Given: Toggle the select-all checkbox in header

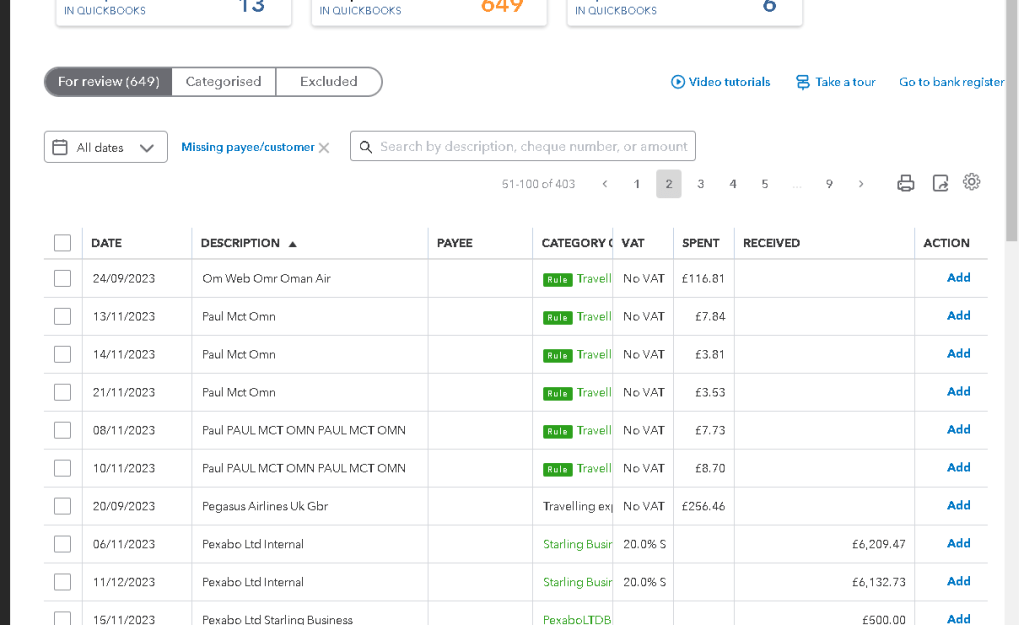Looking at the screenshot, I should pos(62,243).
